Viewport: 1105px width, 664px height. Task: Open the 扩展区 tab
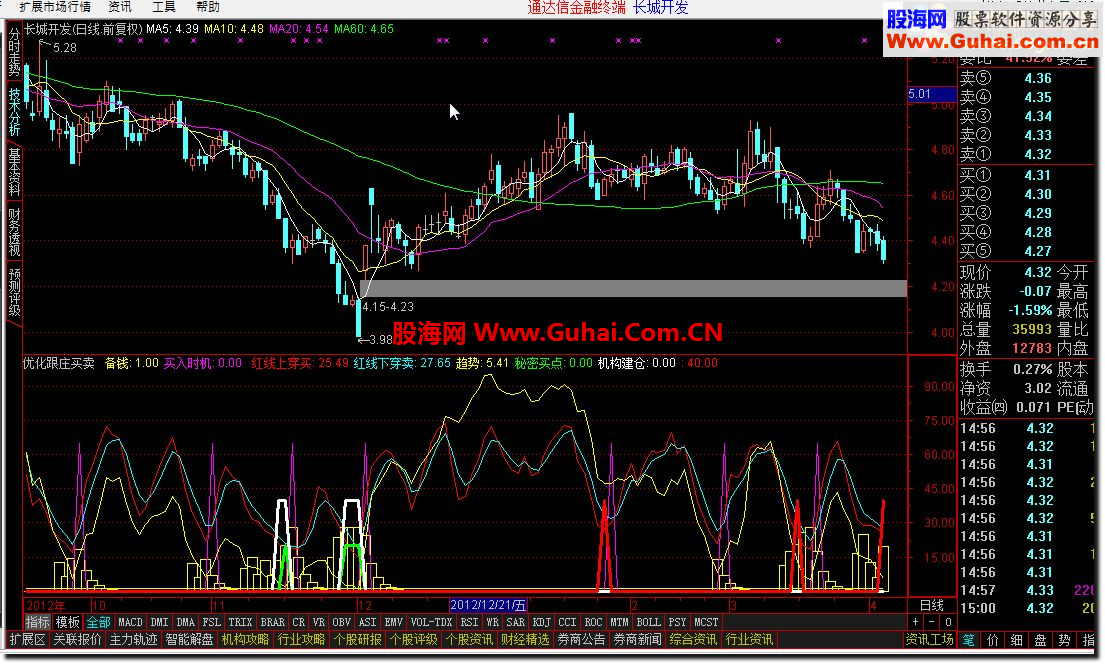pyautogui.click(x=27, y=640)
